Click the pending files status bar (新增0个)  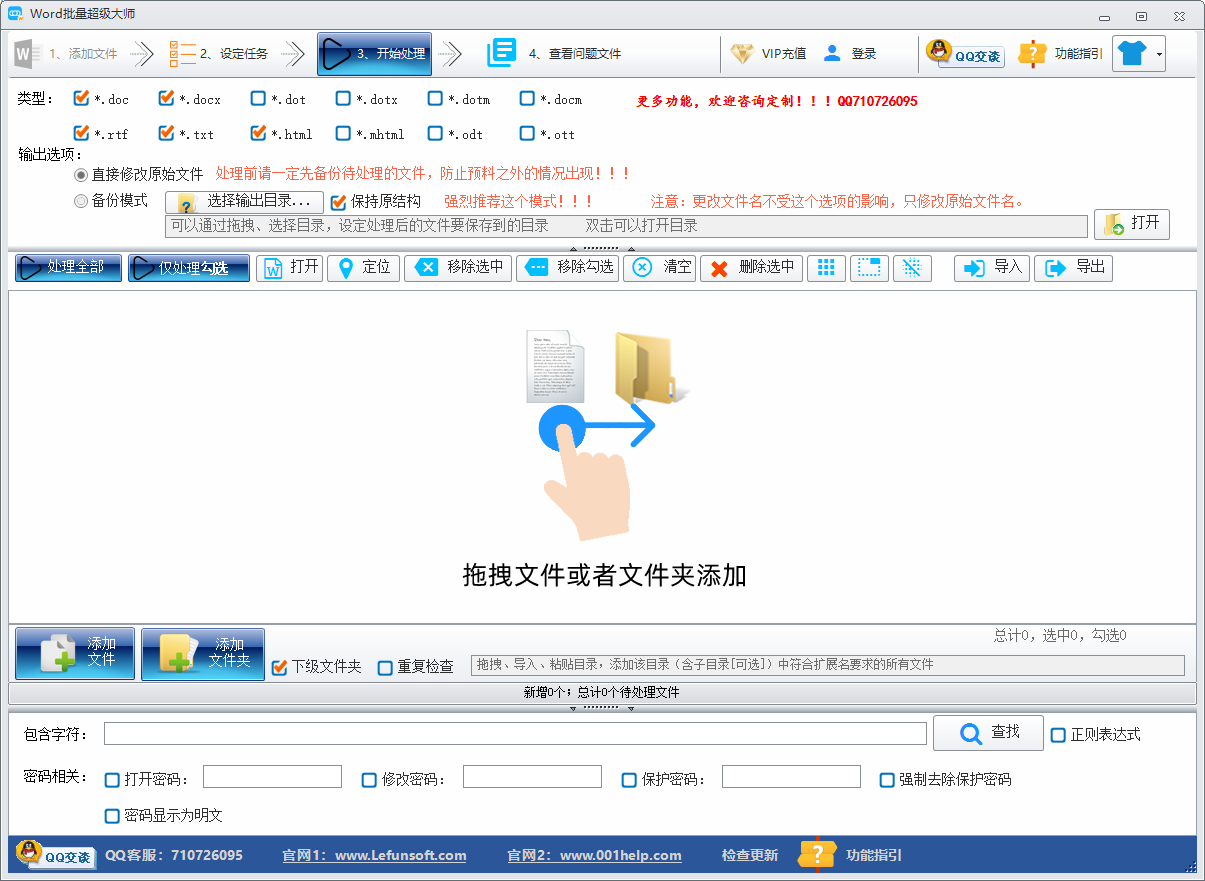coord(602,692)
